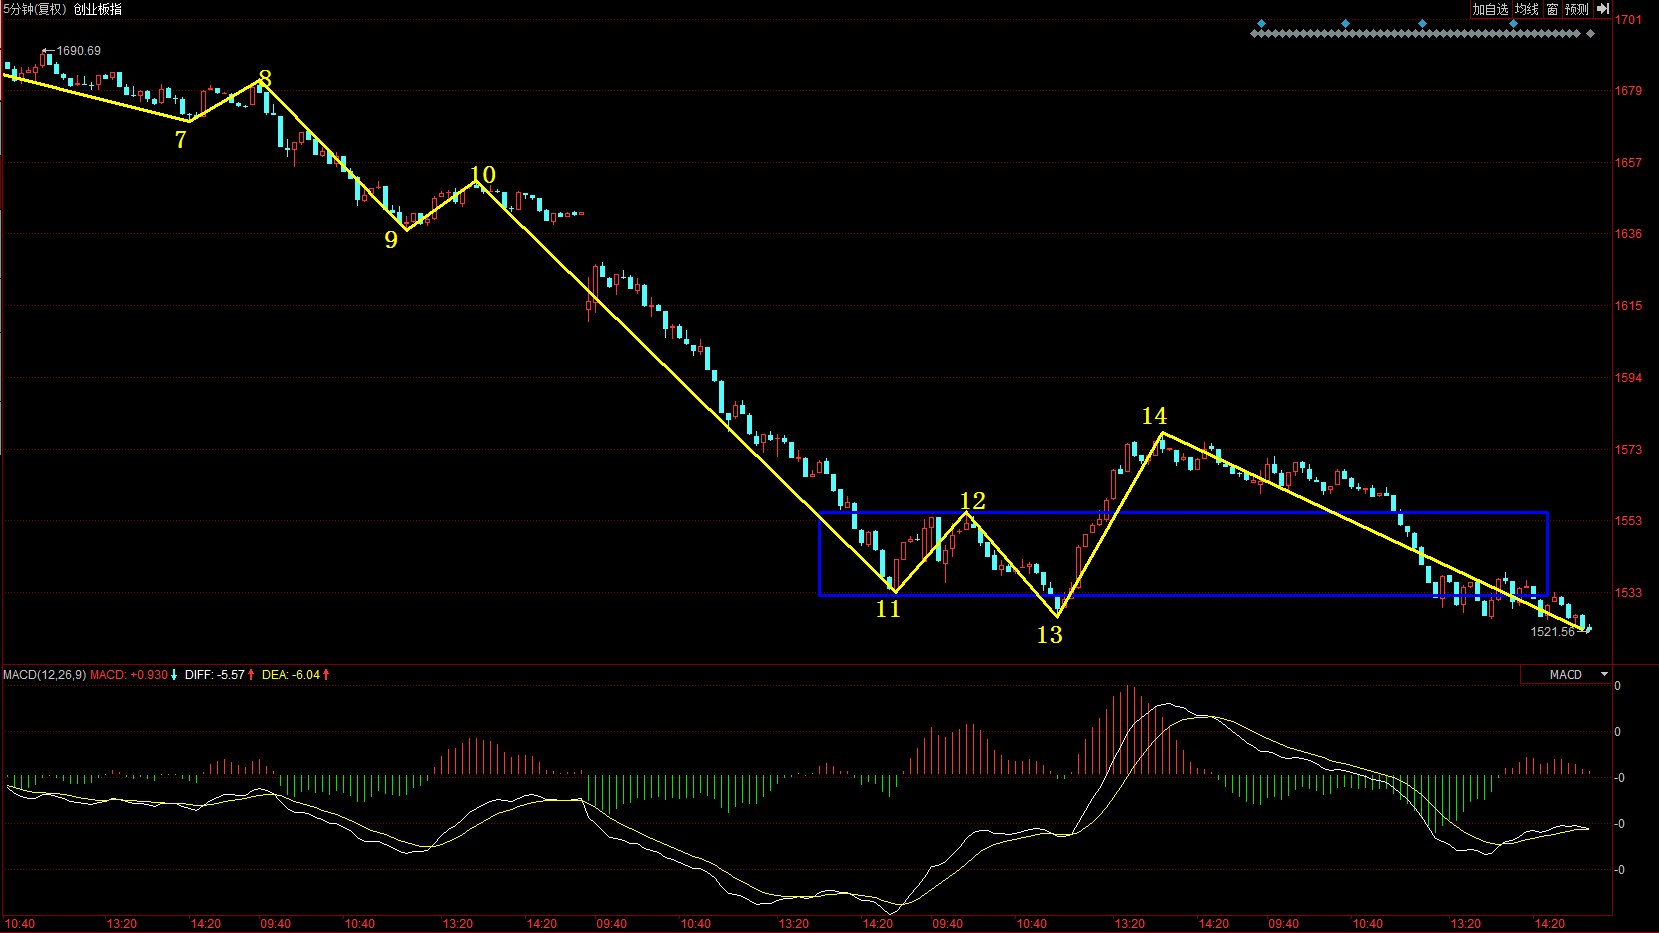The height and width of the screenshot is (933, 1659).
Task: Click the 1657 price axis label
Action: tap(1628, 163)
